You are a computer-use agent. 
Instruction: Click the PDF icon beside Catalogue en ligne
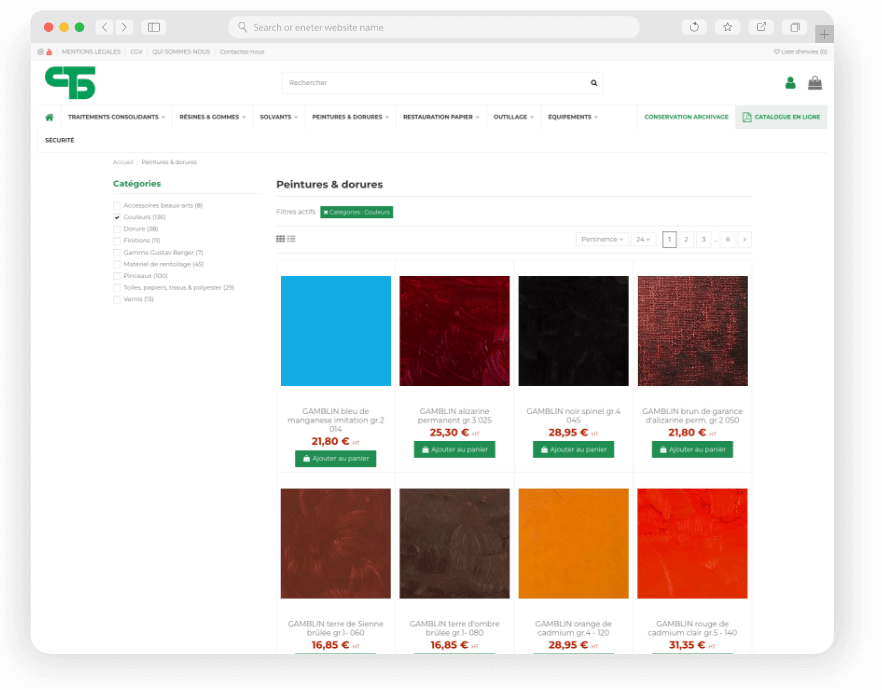coord(747,117)
